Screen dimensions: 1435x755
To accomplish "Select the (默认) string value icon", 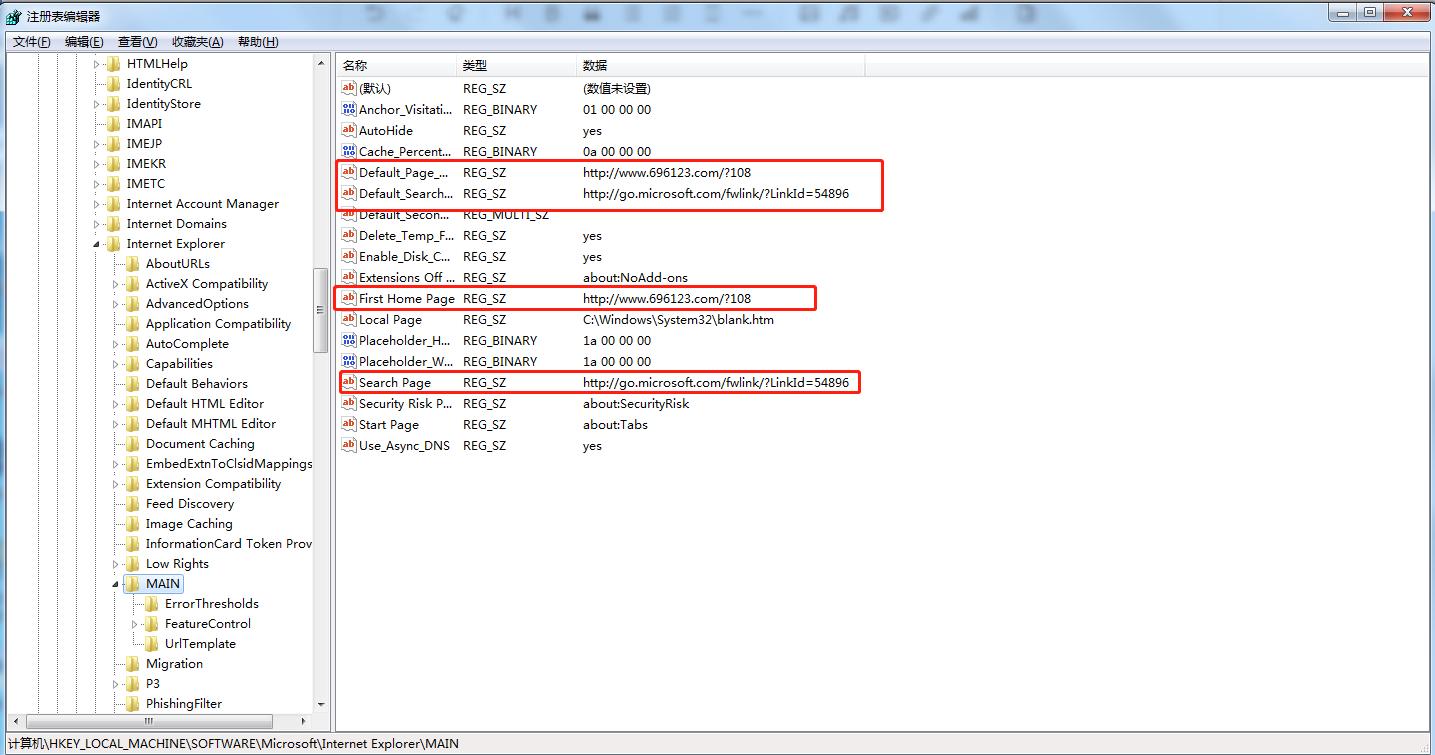I will tap(349, 88).
